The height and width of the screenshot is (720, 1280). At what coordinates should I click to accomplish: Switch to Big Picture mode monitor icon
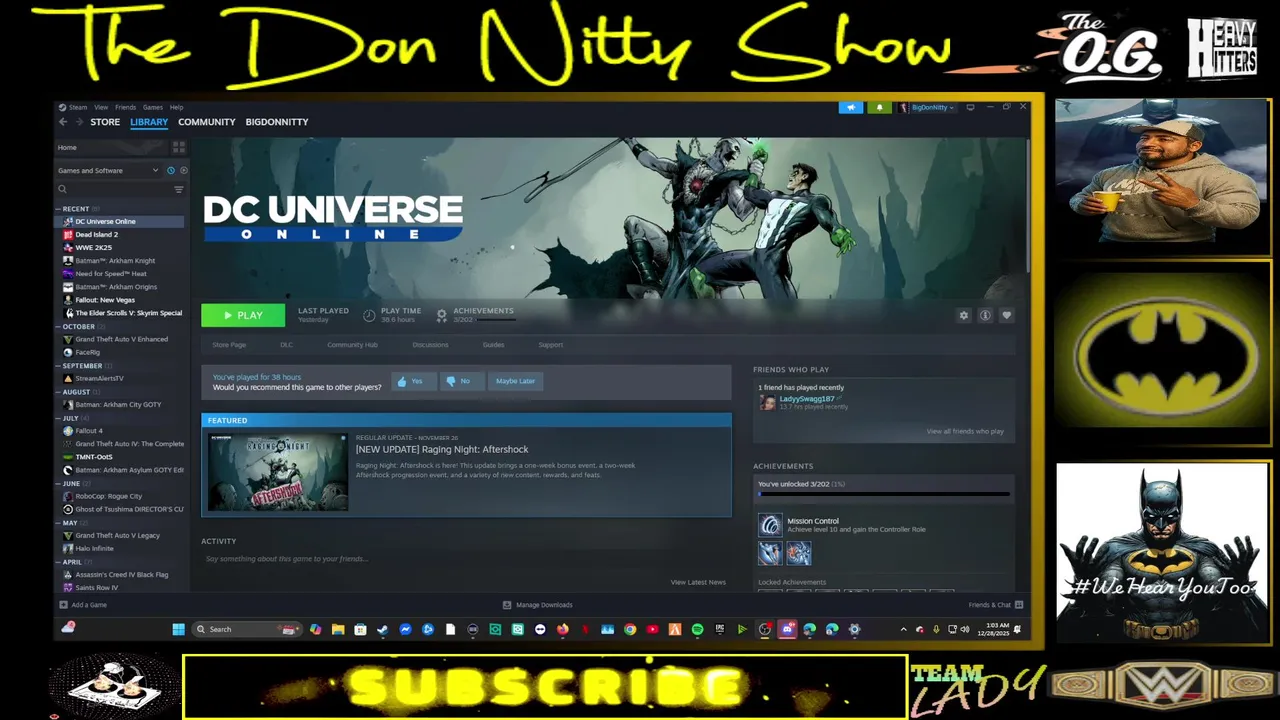(x=970, y=107)
